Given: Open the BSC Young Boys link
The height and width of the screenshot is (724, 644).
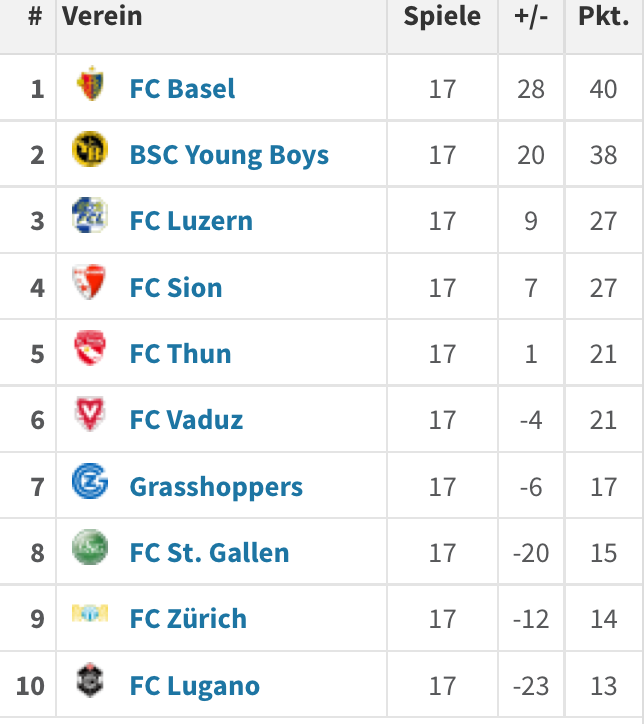Looking at the screenshot, I should coord(229,155).
